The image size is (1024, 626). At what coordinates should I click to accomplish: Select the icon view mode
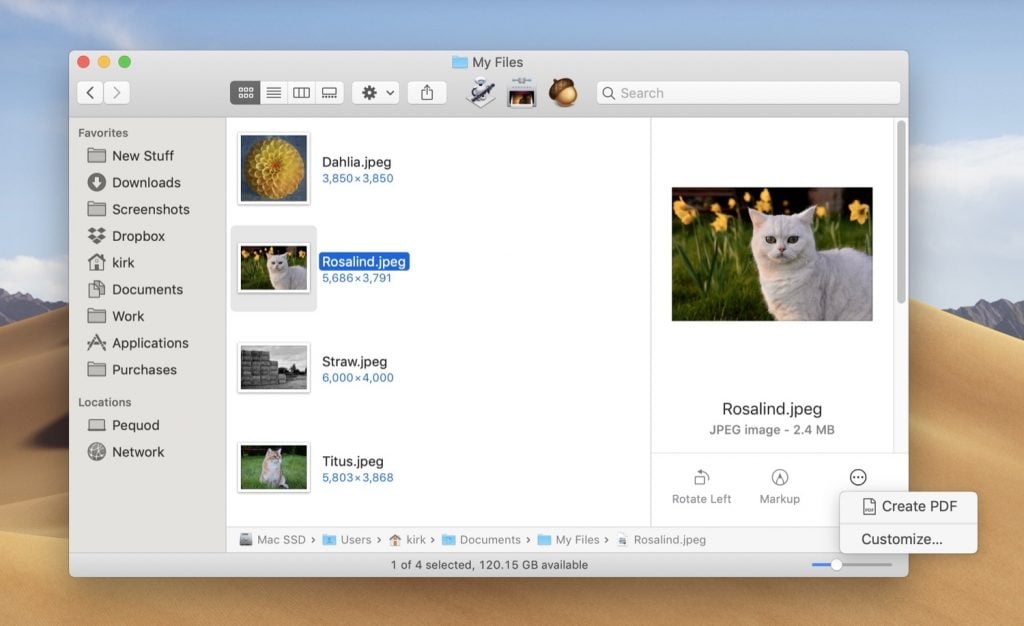coord(245,92)
